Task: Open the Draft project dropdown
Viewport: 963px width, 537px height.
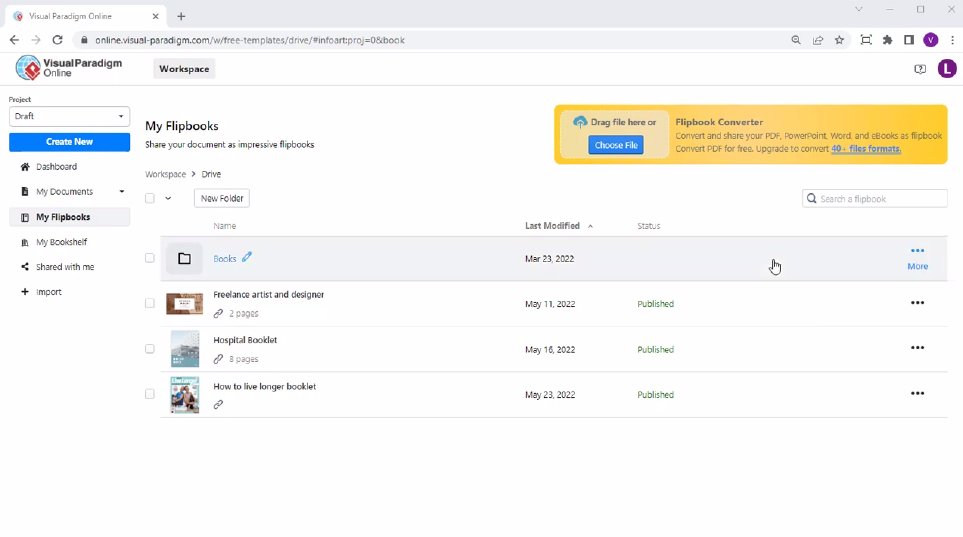Action: point(69,116)
